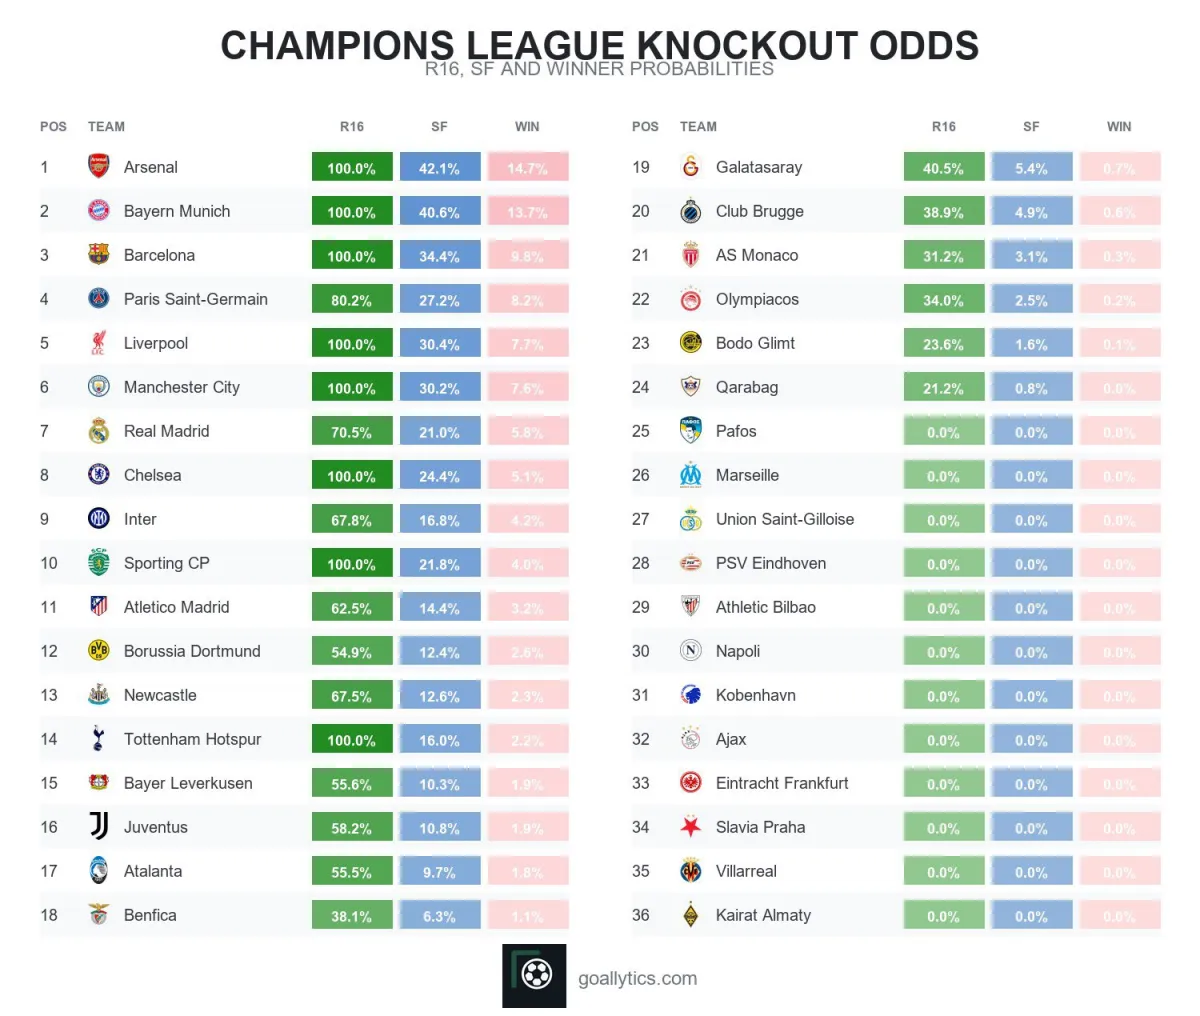Open the goallytics.com link
The height and width of the screenshot is (1016, 1200).
(637, 979)
